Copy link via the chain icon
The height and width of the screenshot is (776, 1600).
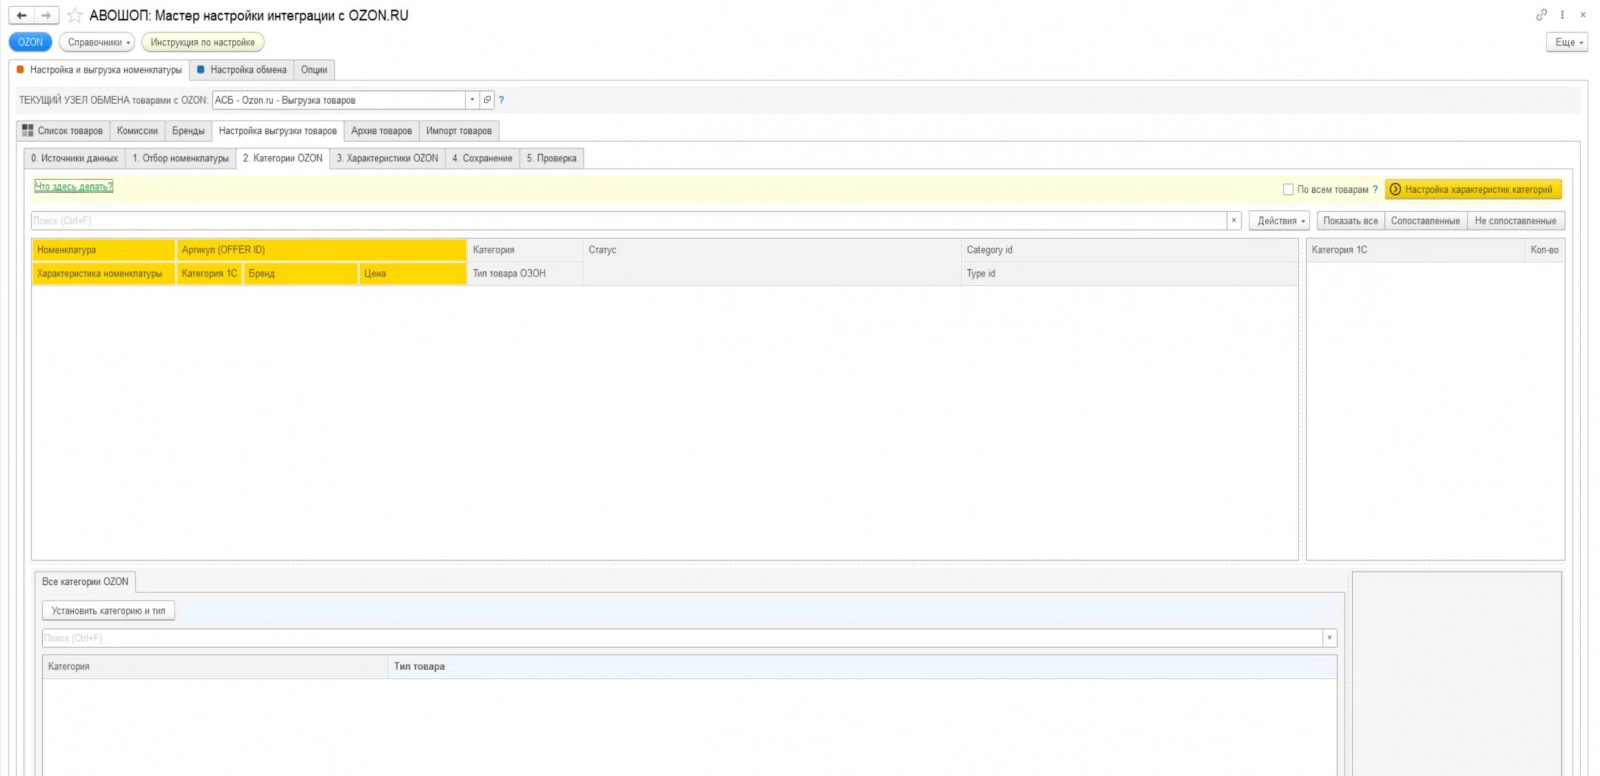1541,15
